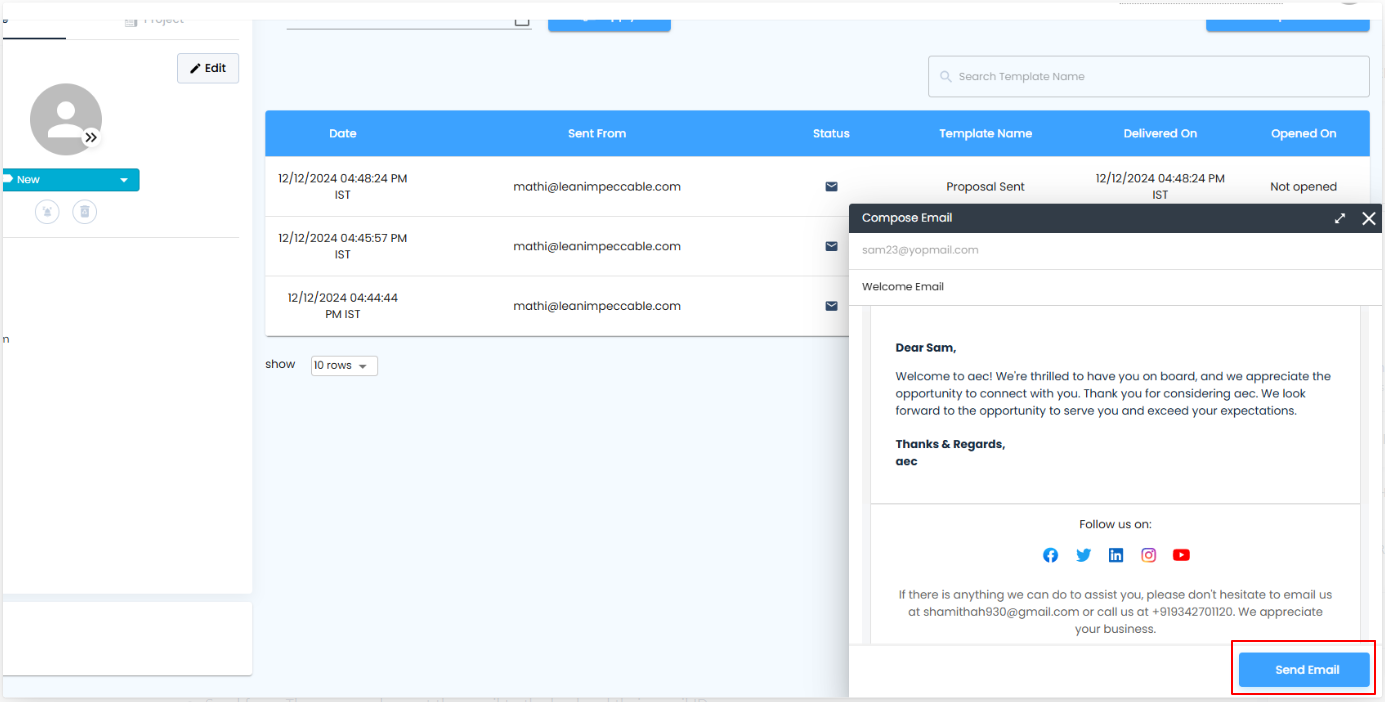Select the date 12/12/2024 04:48:24 PM cell
Screen dimensions: 1385x702
coord(343,186)
